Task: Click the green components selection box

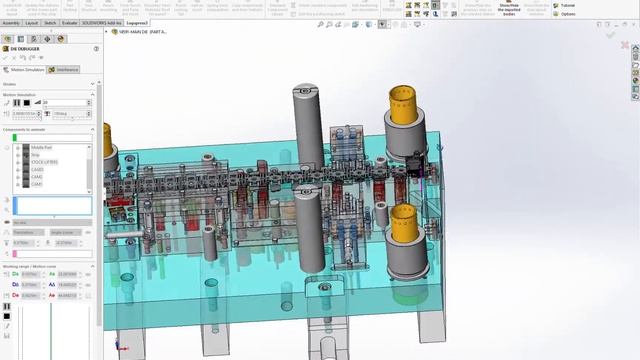Action: [x=52, y=138]
